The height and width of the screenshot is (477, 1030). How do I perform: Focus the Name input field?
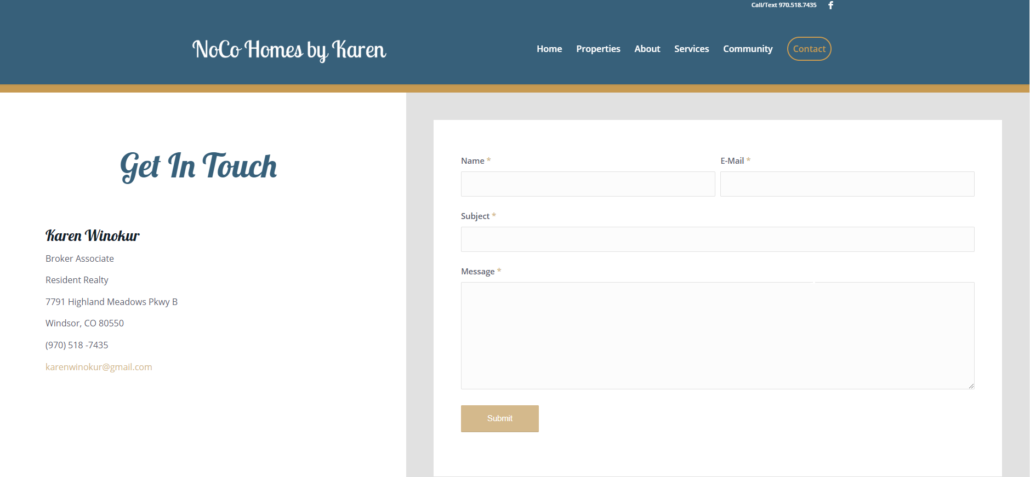(588, 184)
